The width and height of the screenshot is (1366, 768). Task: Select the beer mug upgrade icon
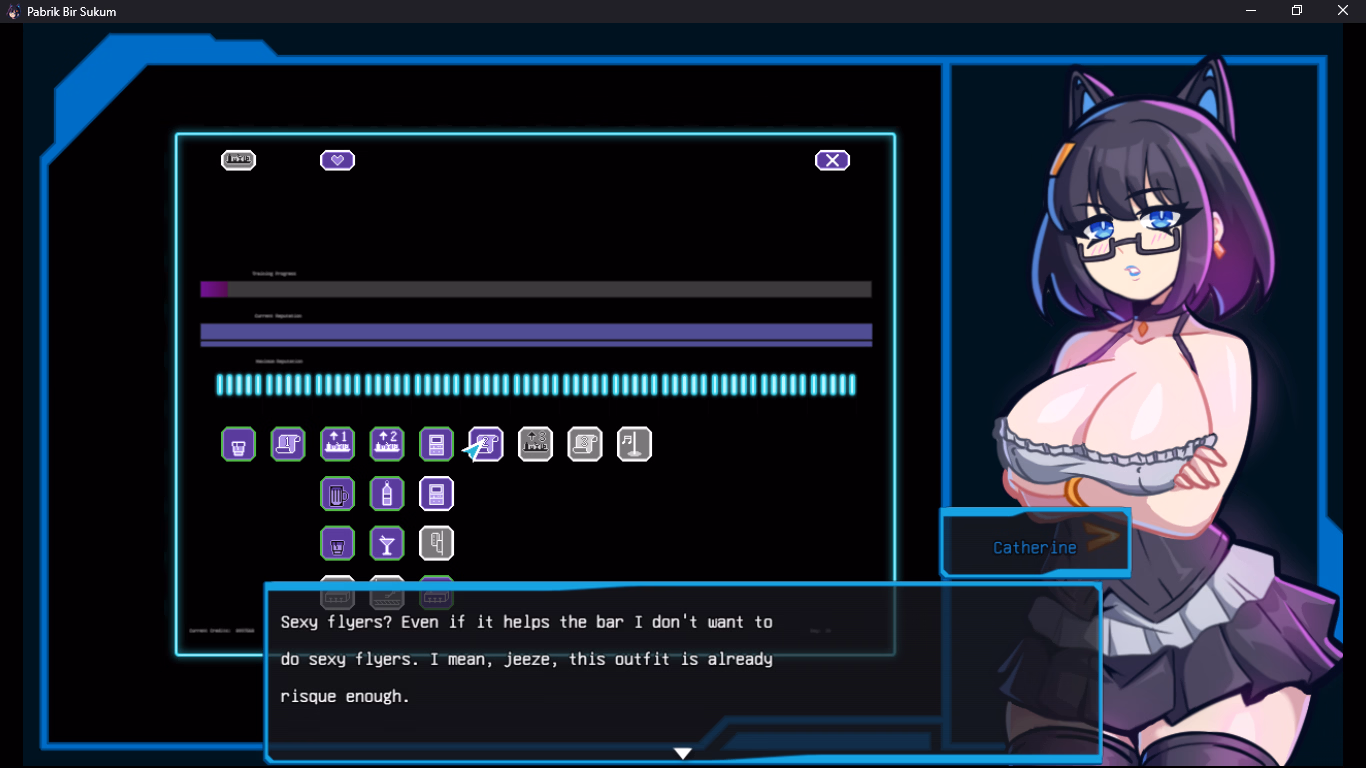coord(337,494)
